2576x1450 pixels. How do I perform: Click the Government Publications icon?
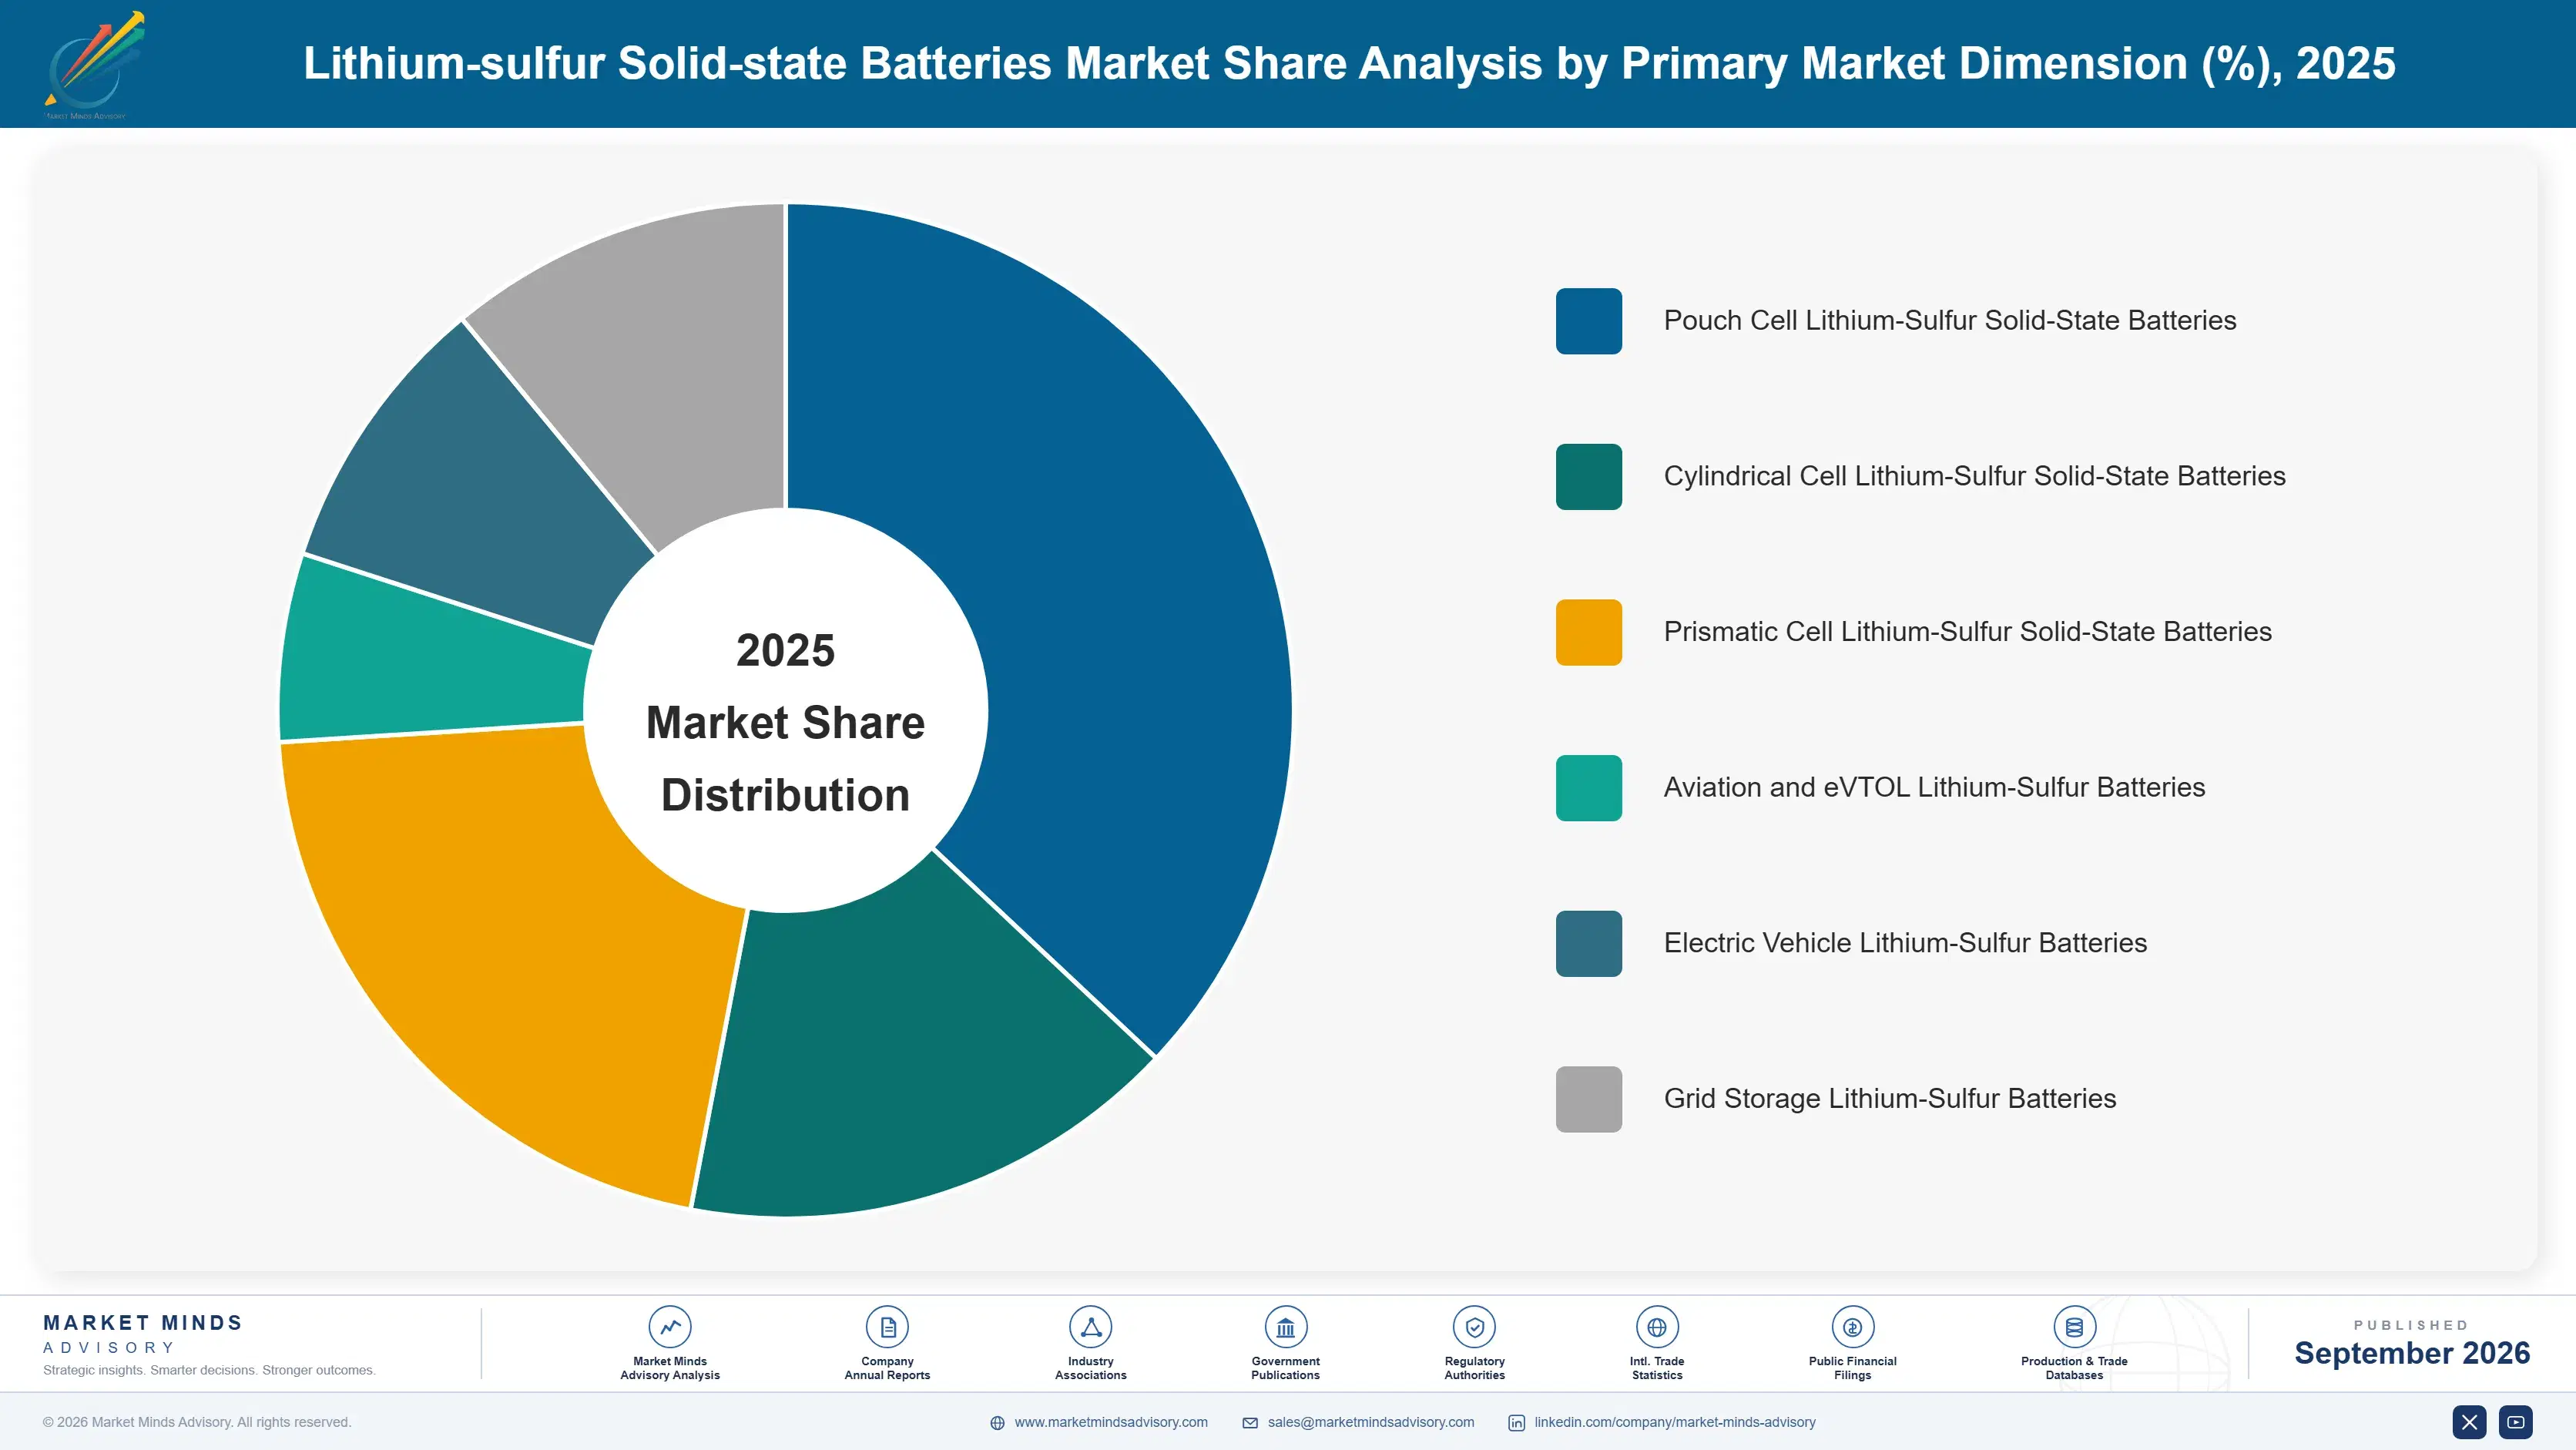[1285, 1327]
